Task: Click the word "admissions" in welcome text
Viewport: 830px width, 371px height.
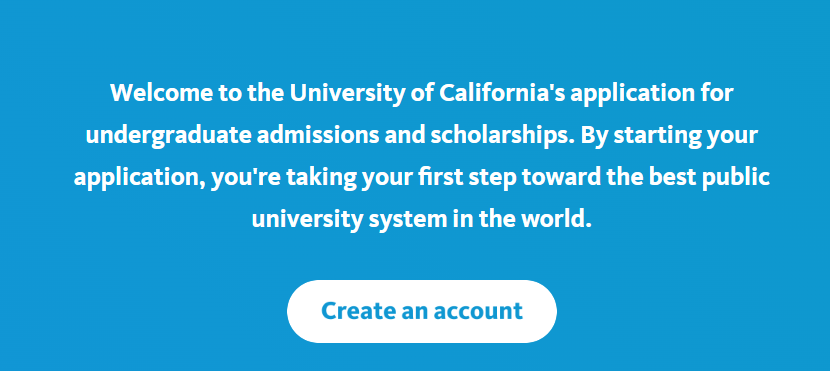Action: coord(319,136)
